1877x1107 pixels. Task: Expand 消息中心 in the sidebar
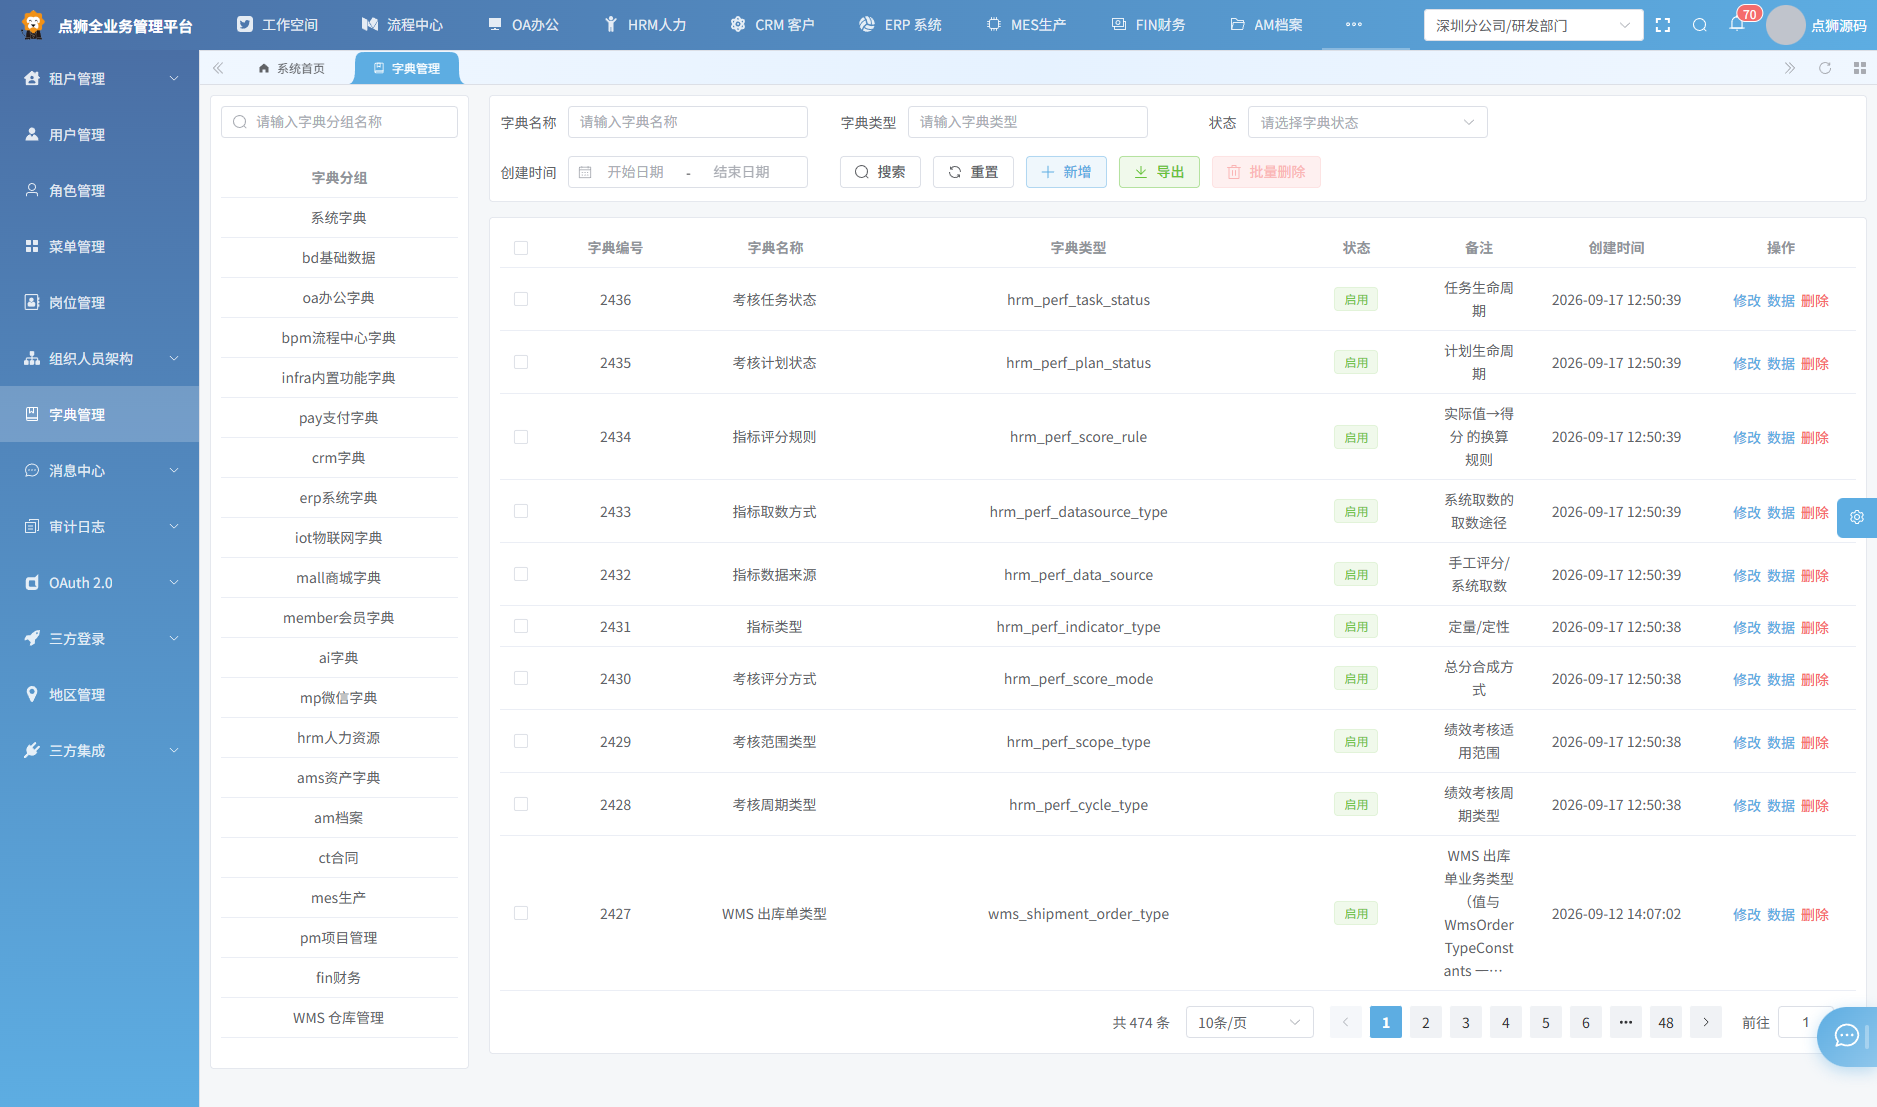coord(100,470)
